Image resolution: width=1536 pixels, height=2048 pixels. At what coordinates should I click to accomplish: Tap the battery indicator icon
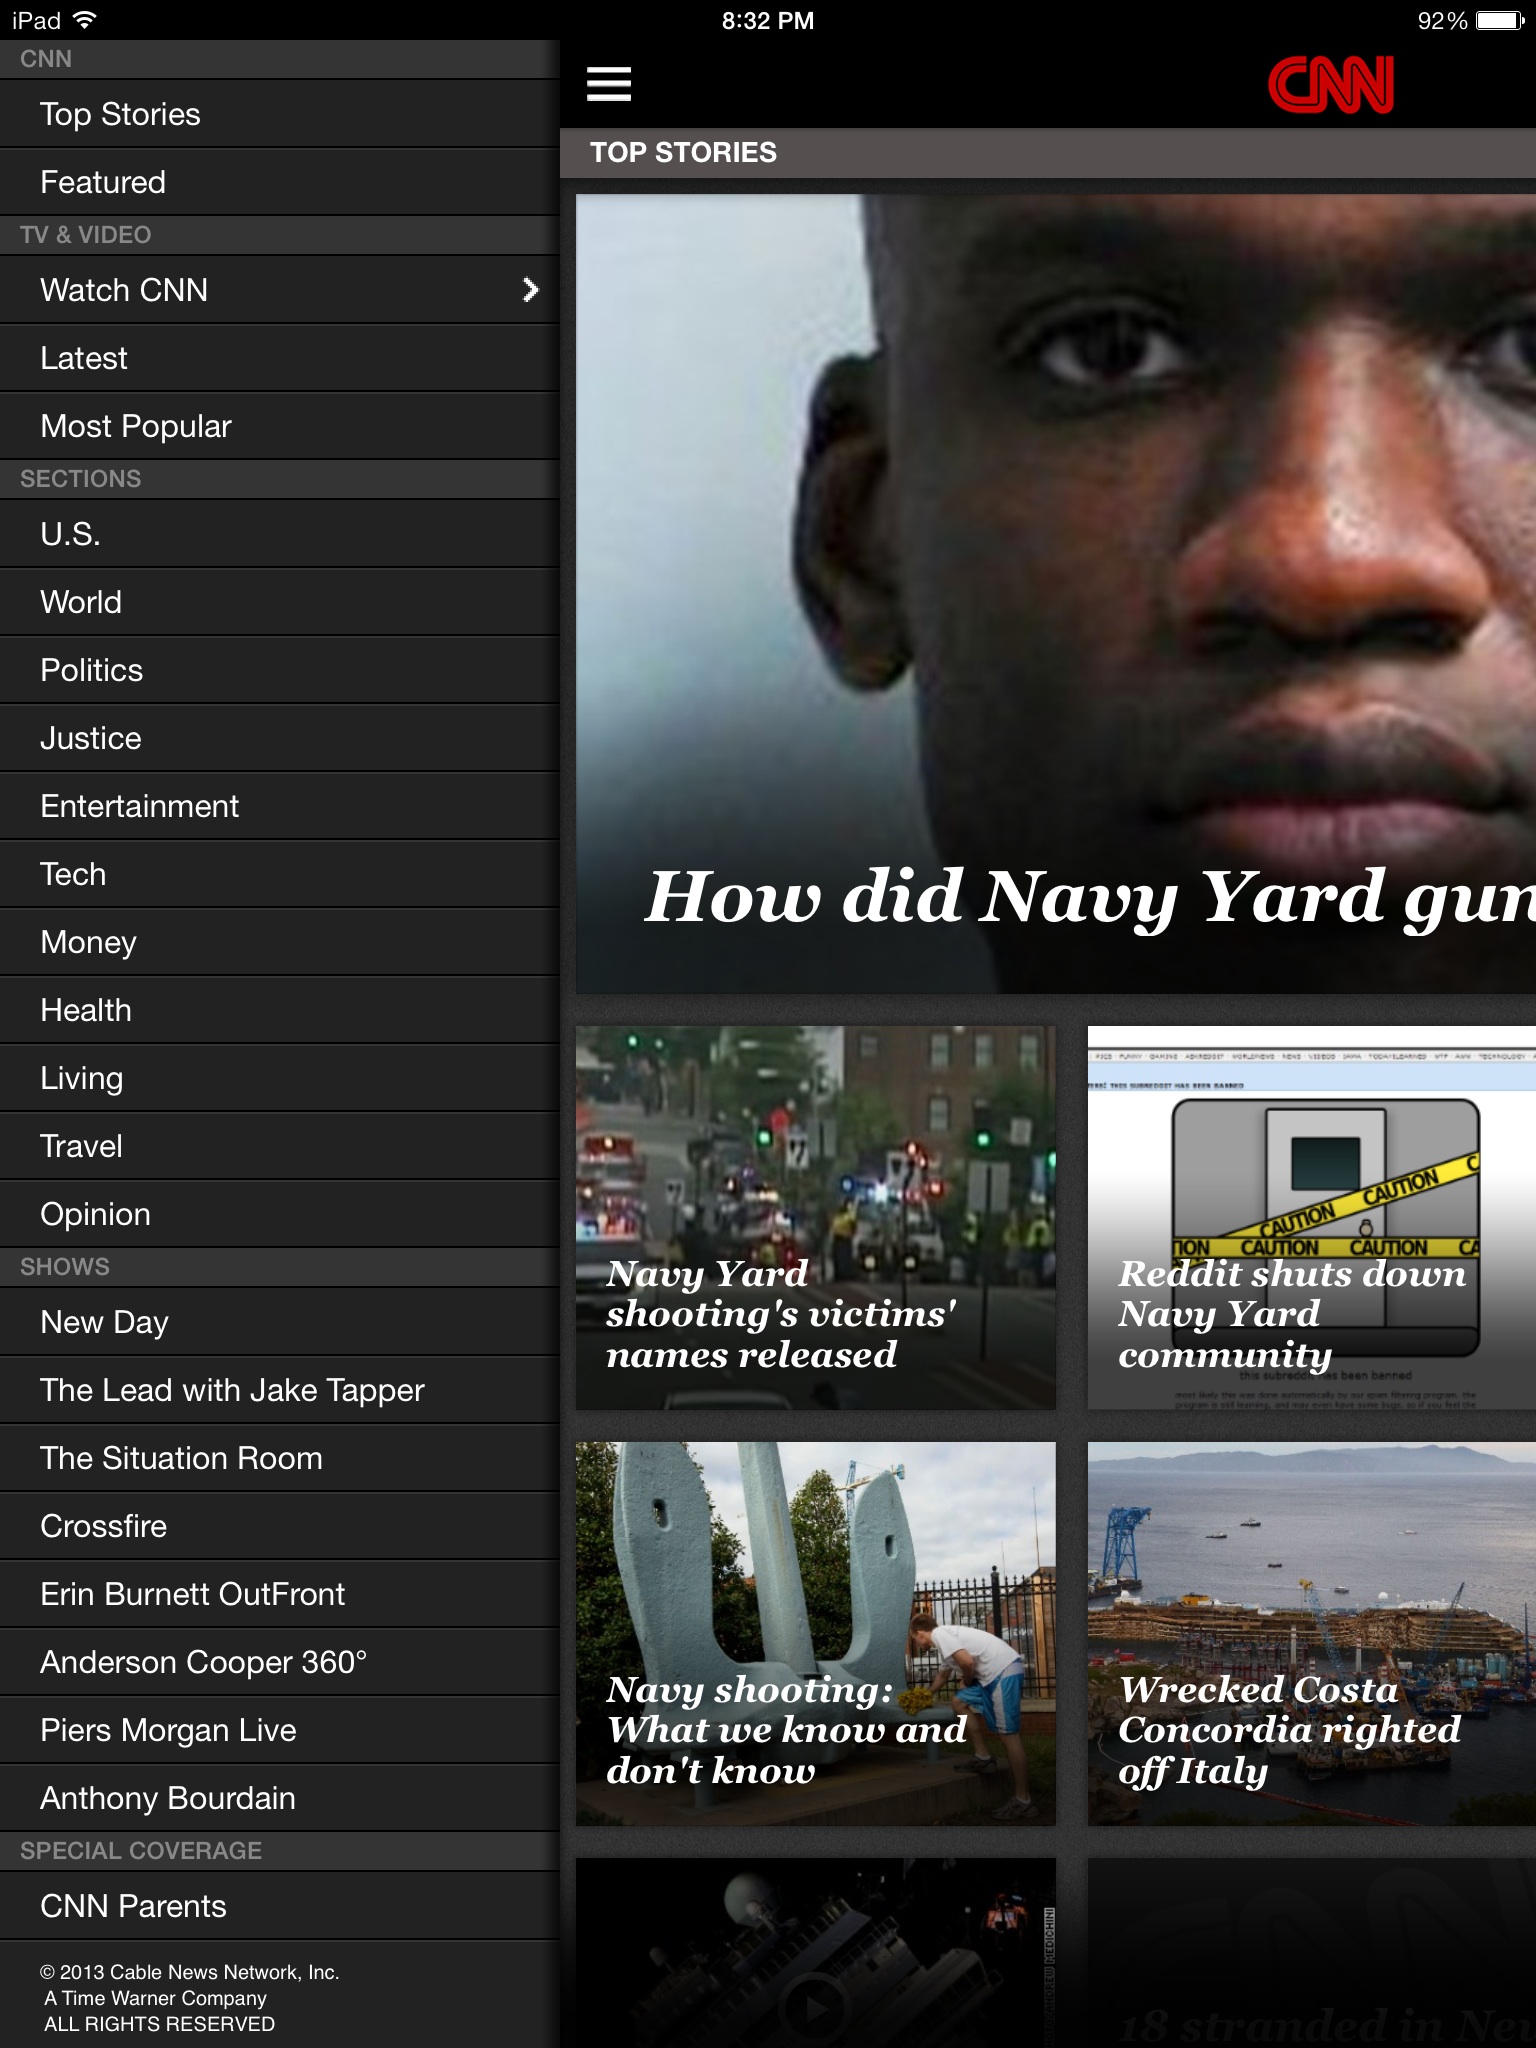click(x=1500, y=20)
